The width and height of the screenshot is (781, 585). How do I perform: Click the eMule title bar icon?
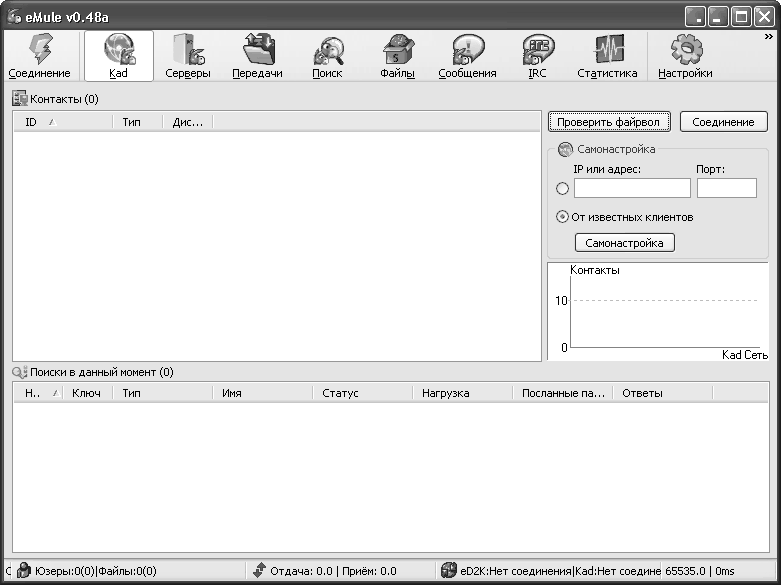[14, 17]
